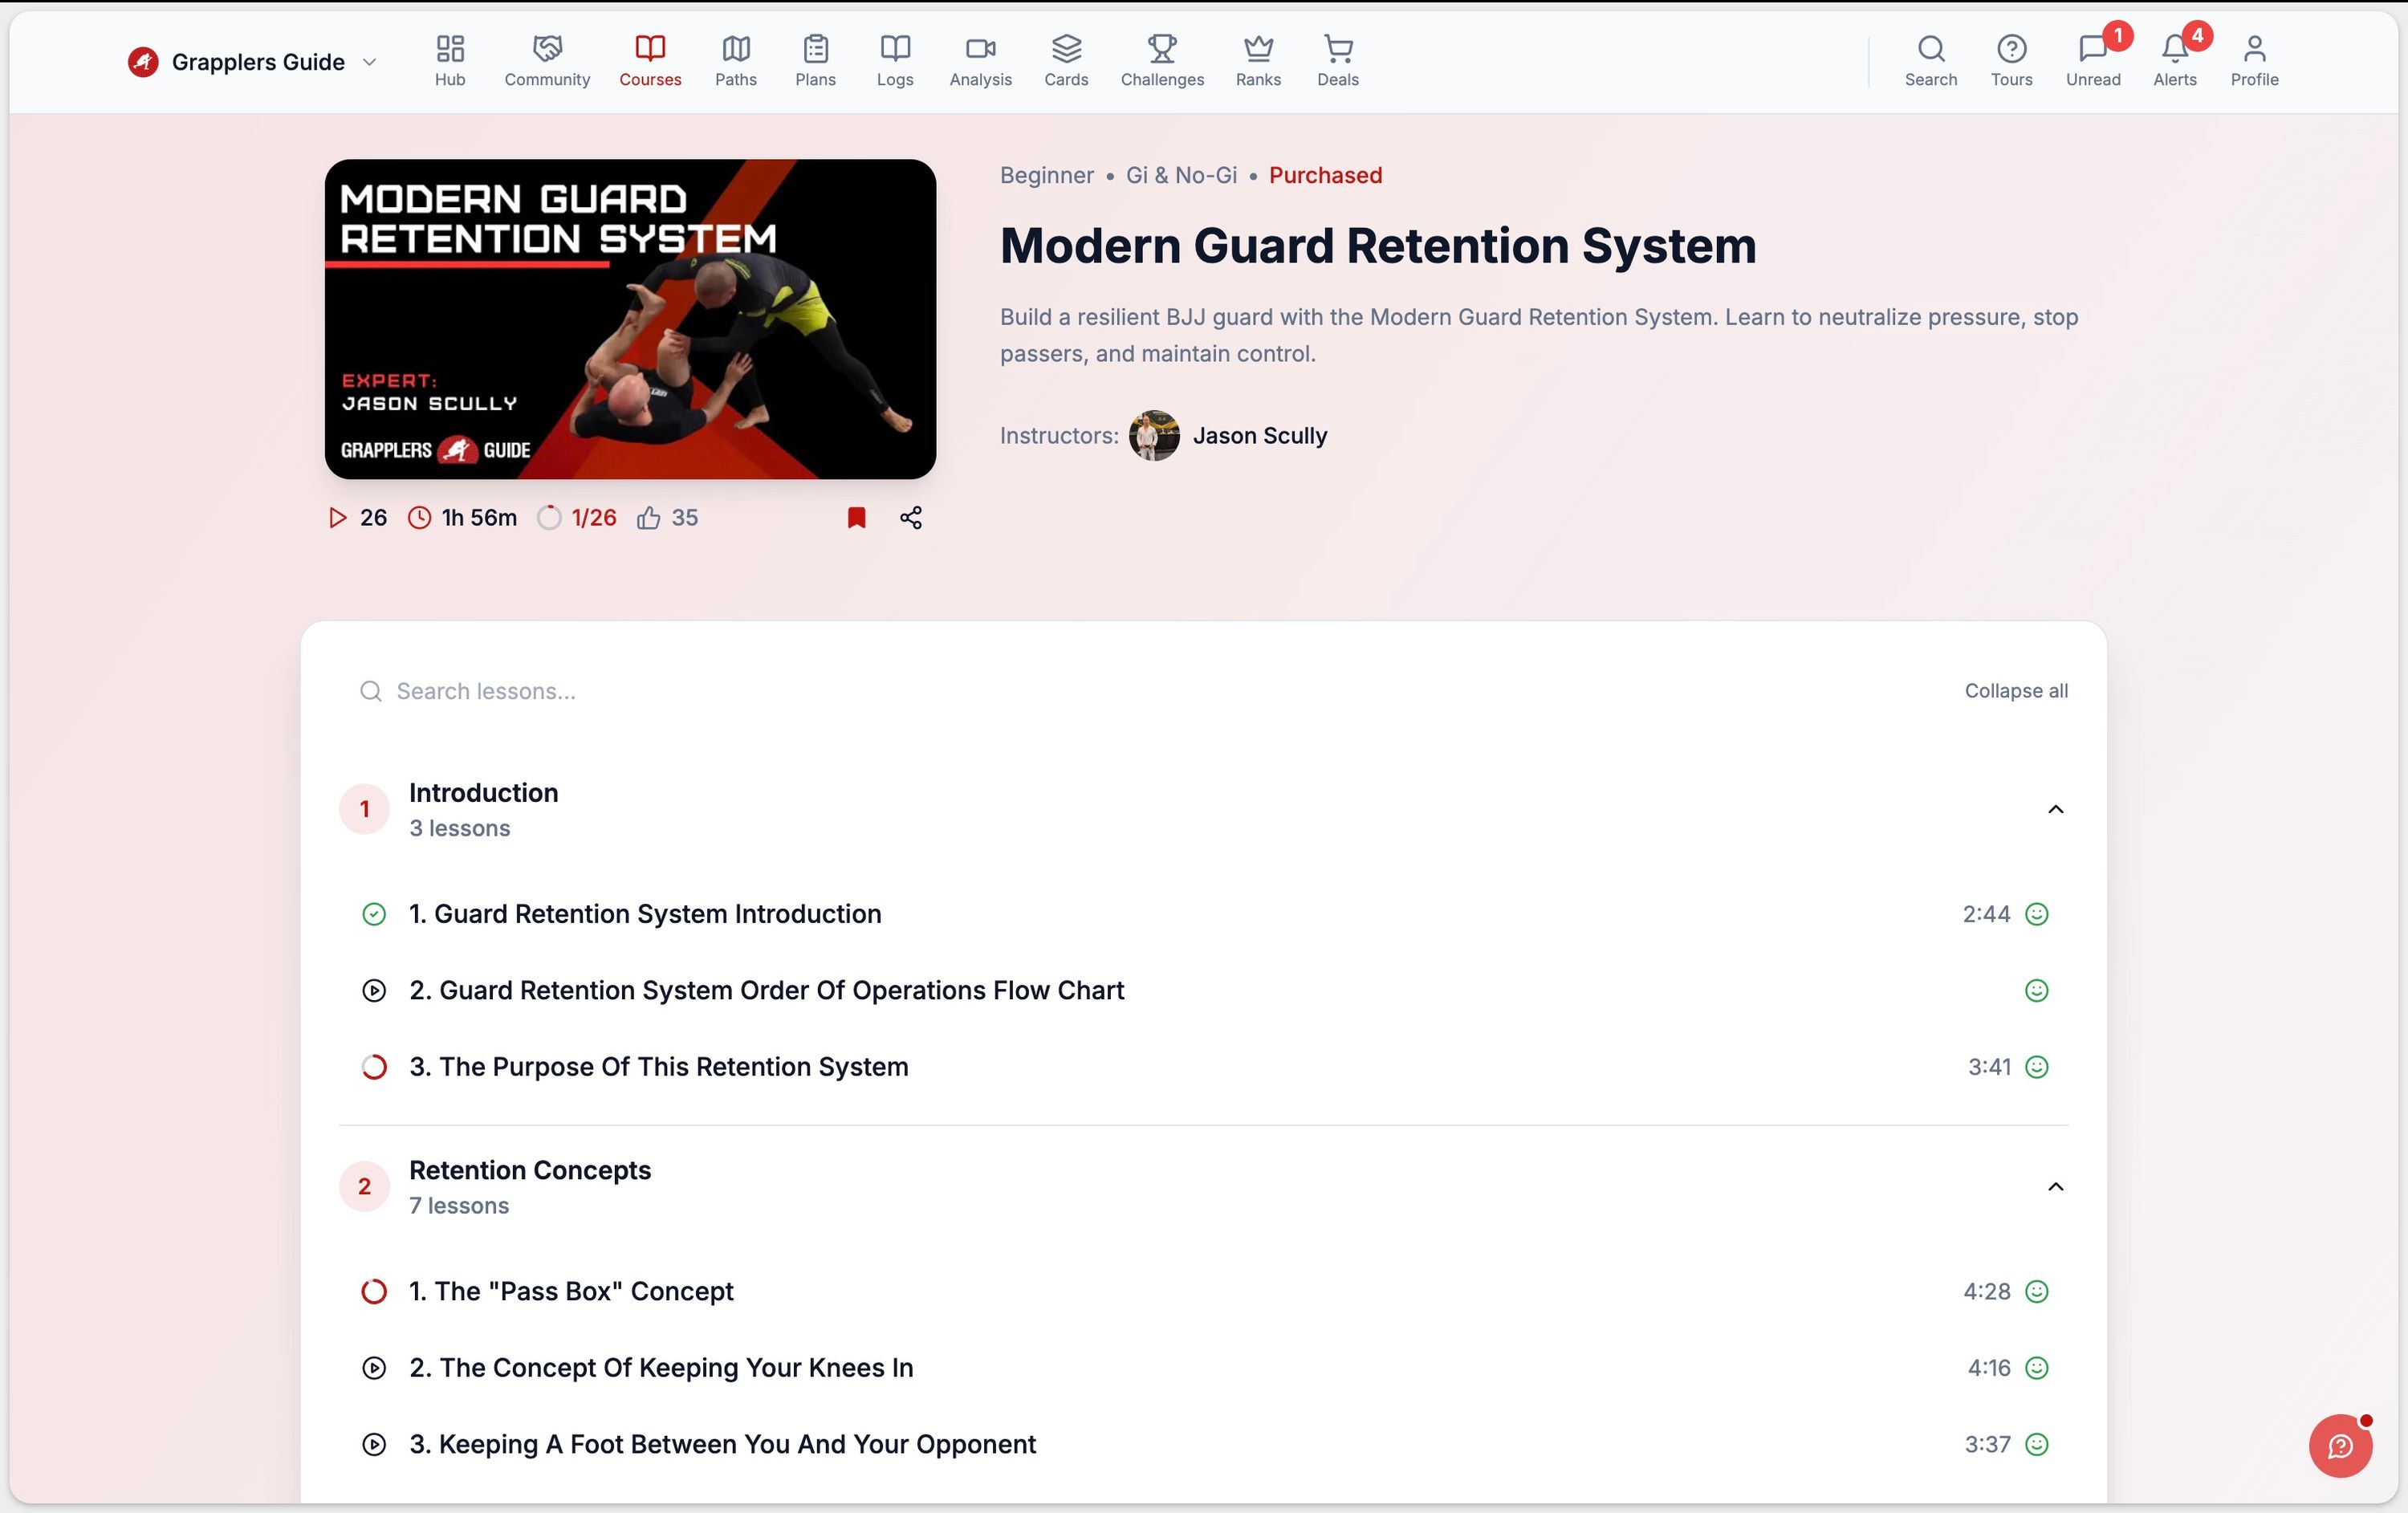The image size is (2408, 1513).
Task: Open Keeping A Foot Between lesson
Action: tap(722, 1444)
